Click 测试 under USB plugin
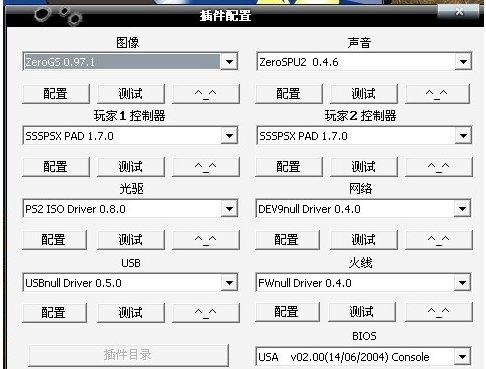Screen dimensions: 486x369 click(x=131, y=313)
